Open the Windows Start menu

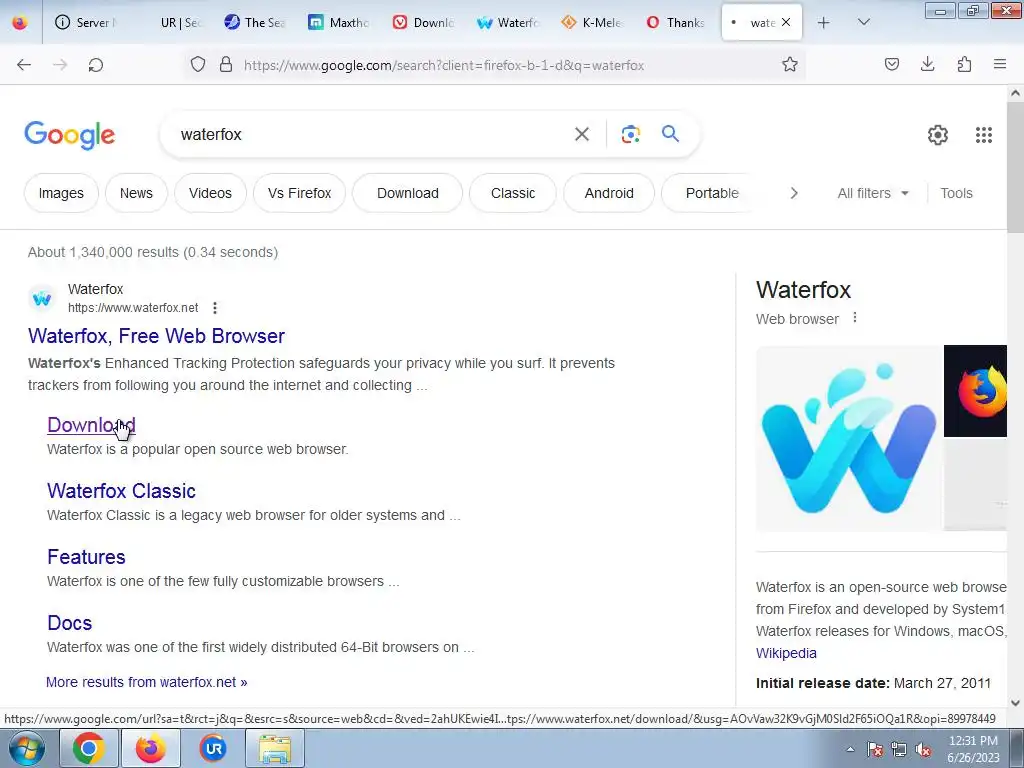(x=27, y=748)
